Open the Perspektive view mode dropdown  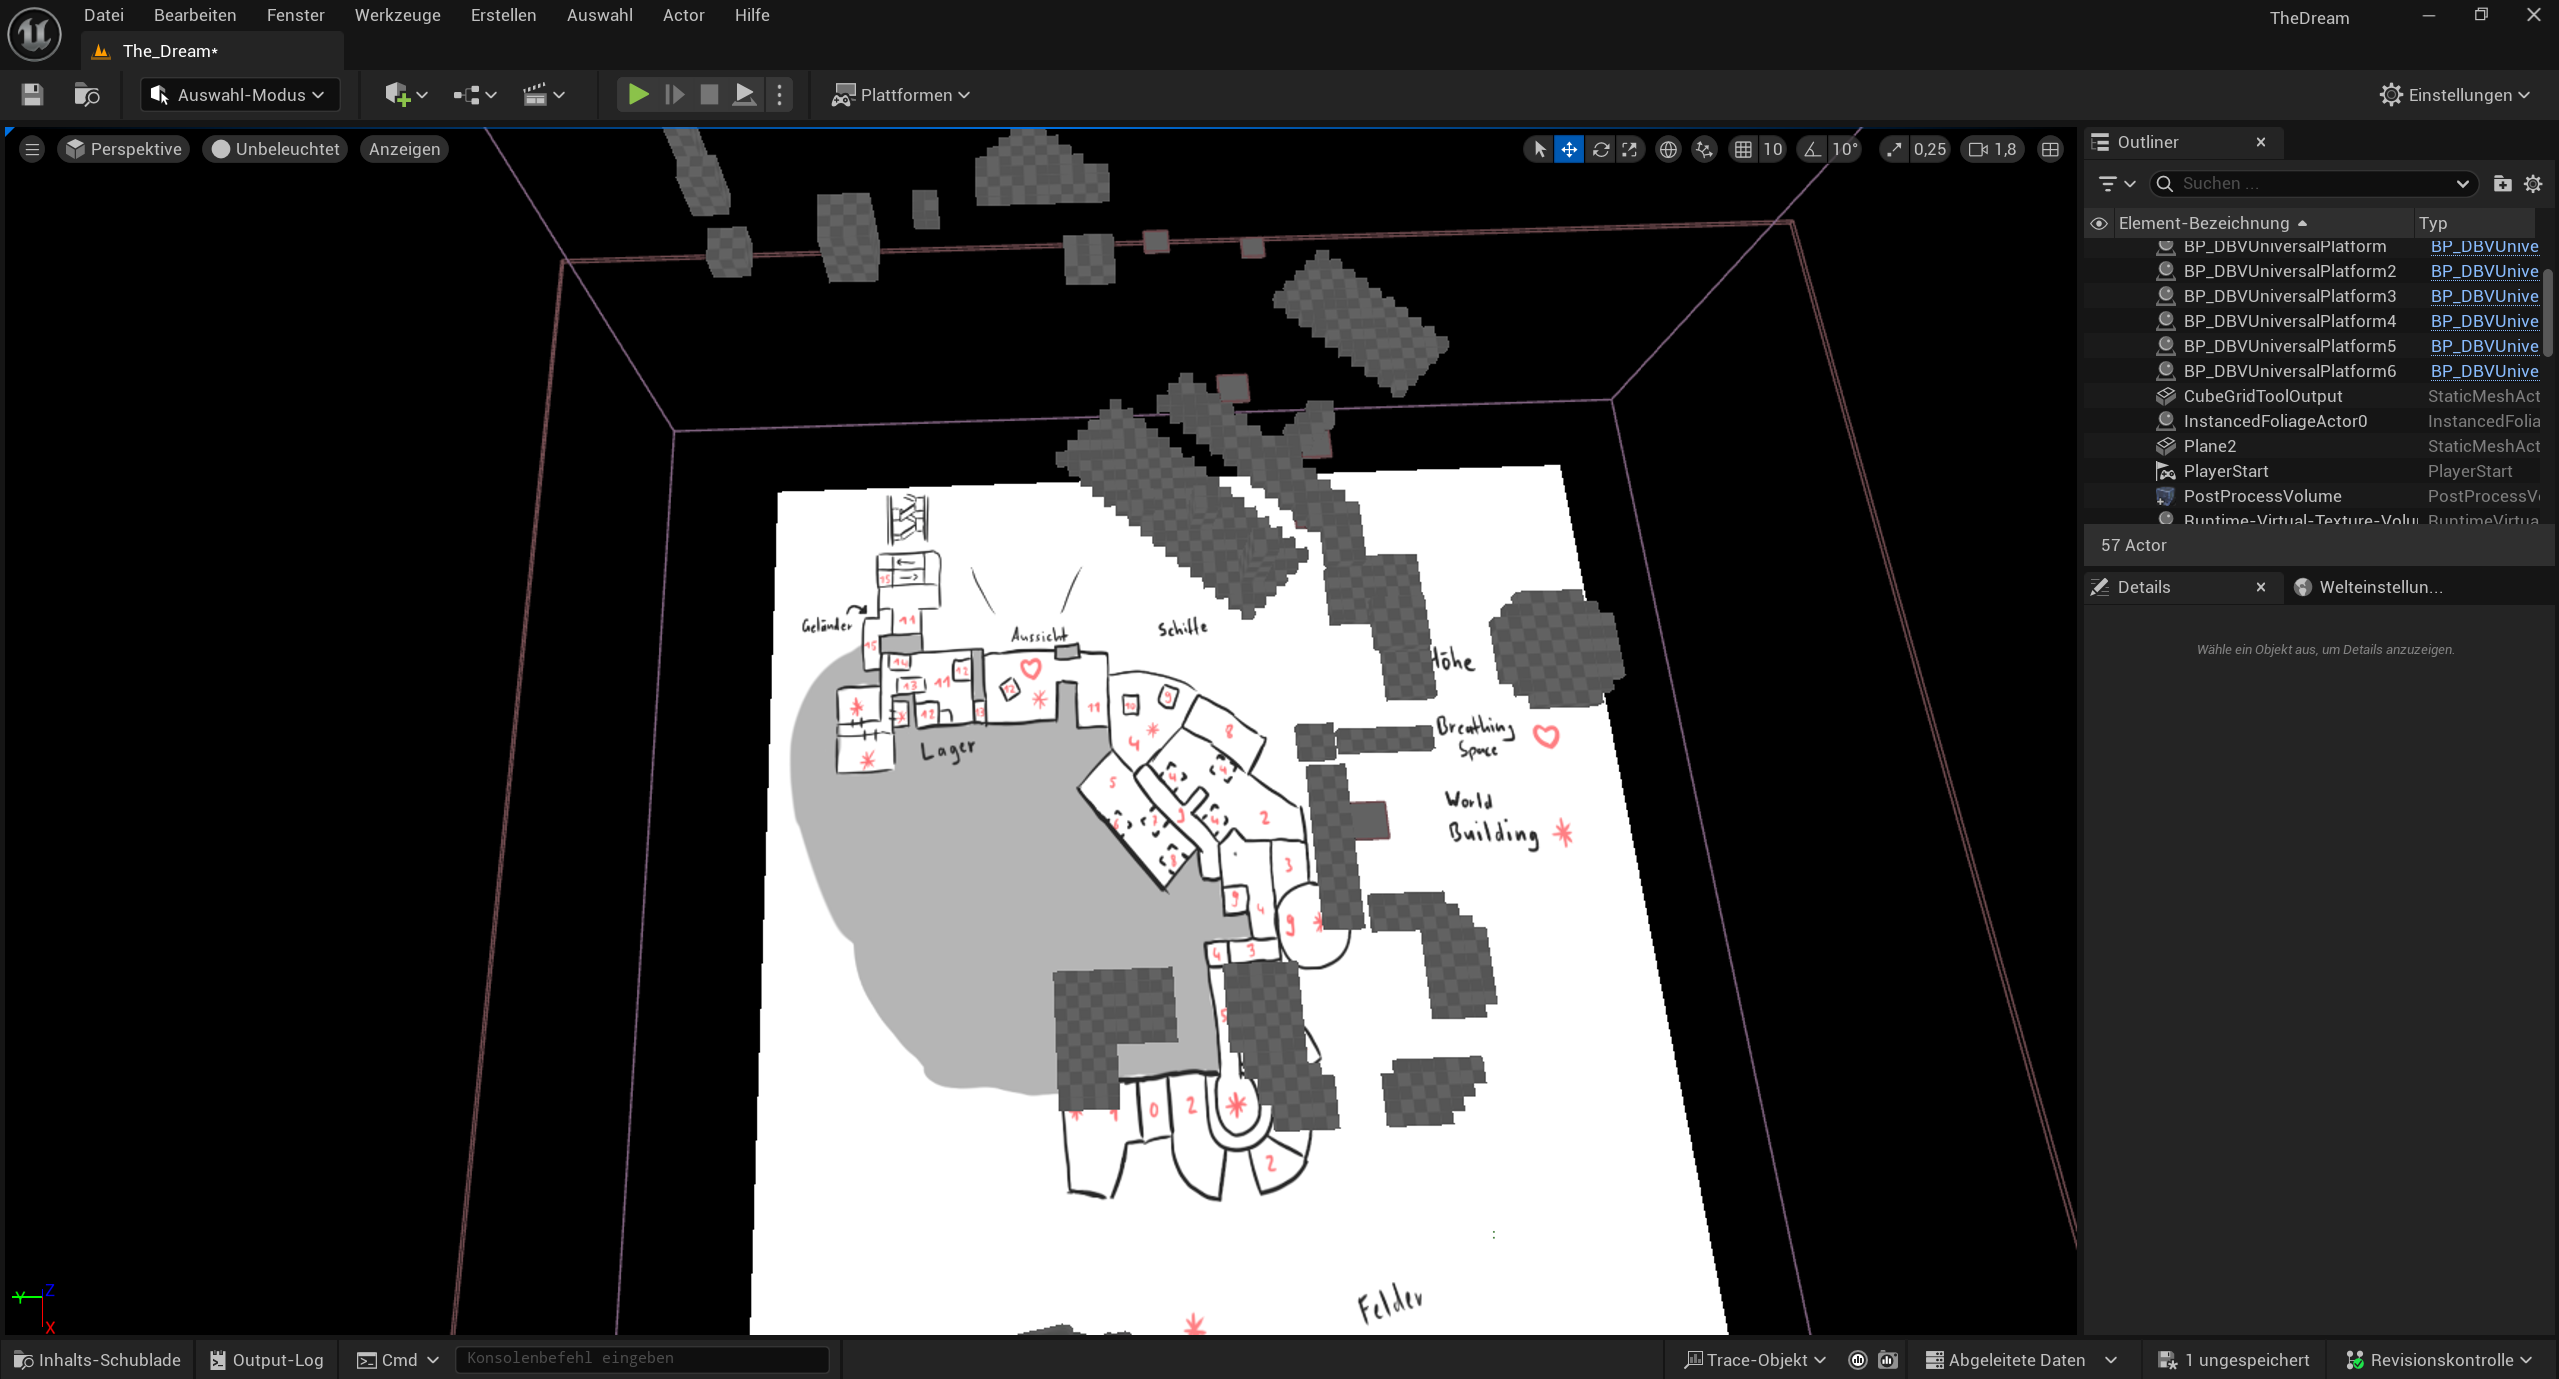124,149
